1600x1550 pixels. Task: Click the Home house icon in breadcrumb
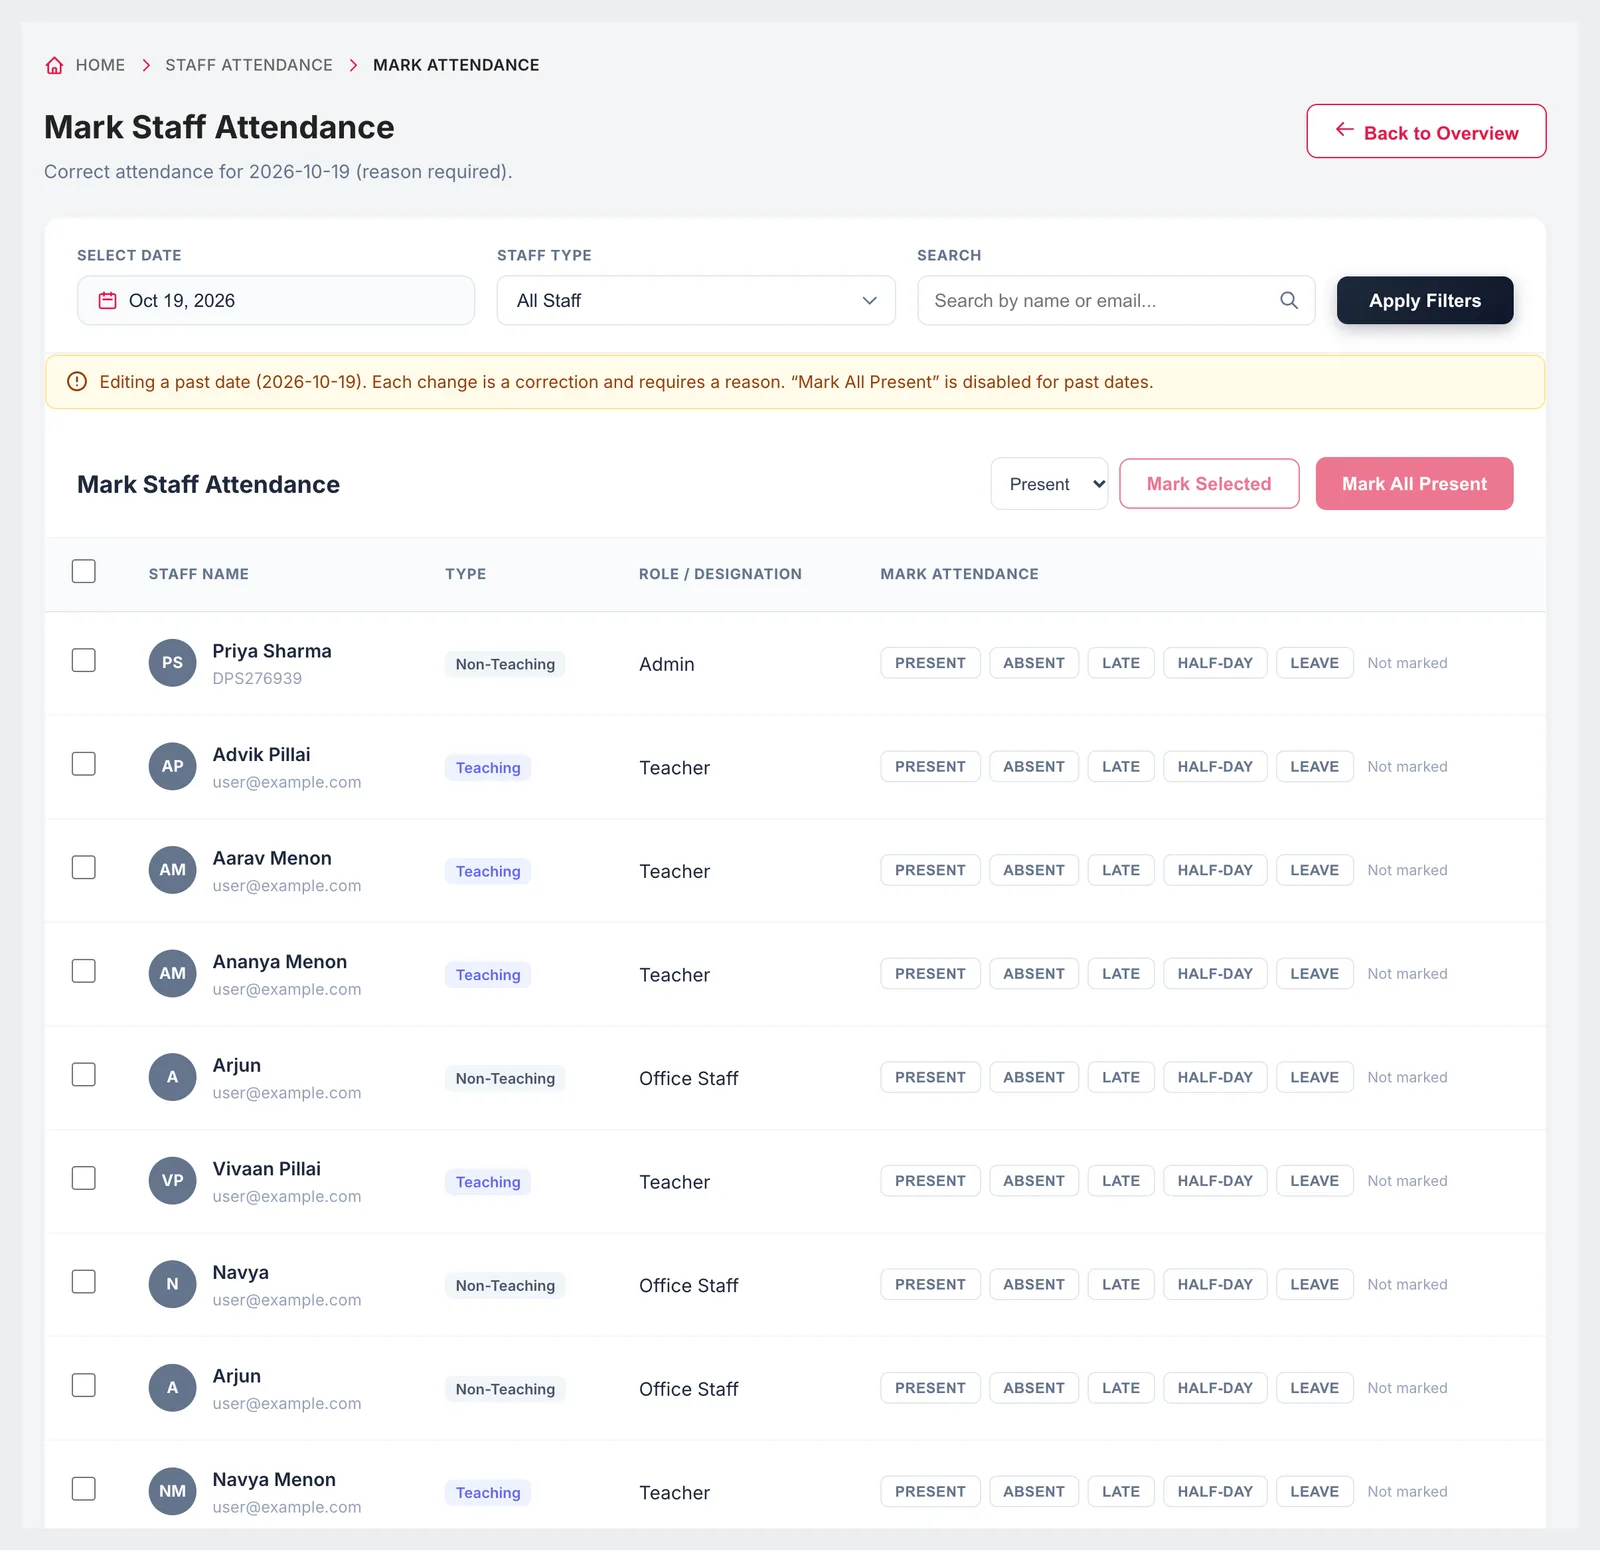coord(55,65)
